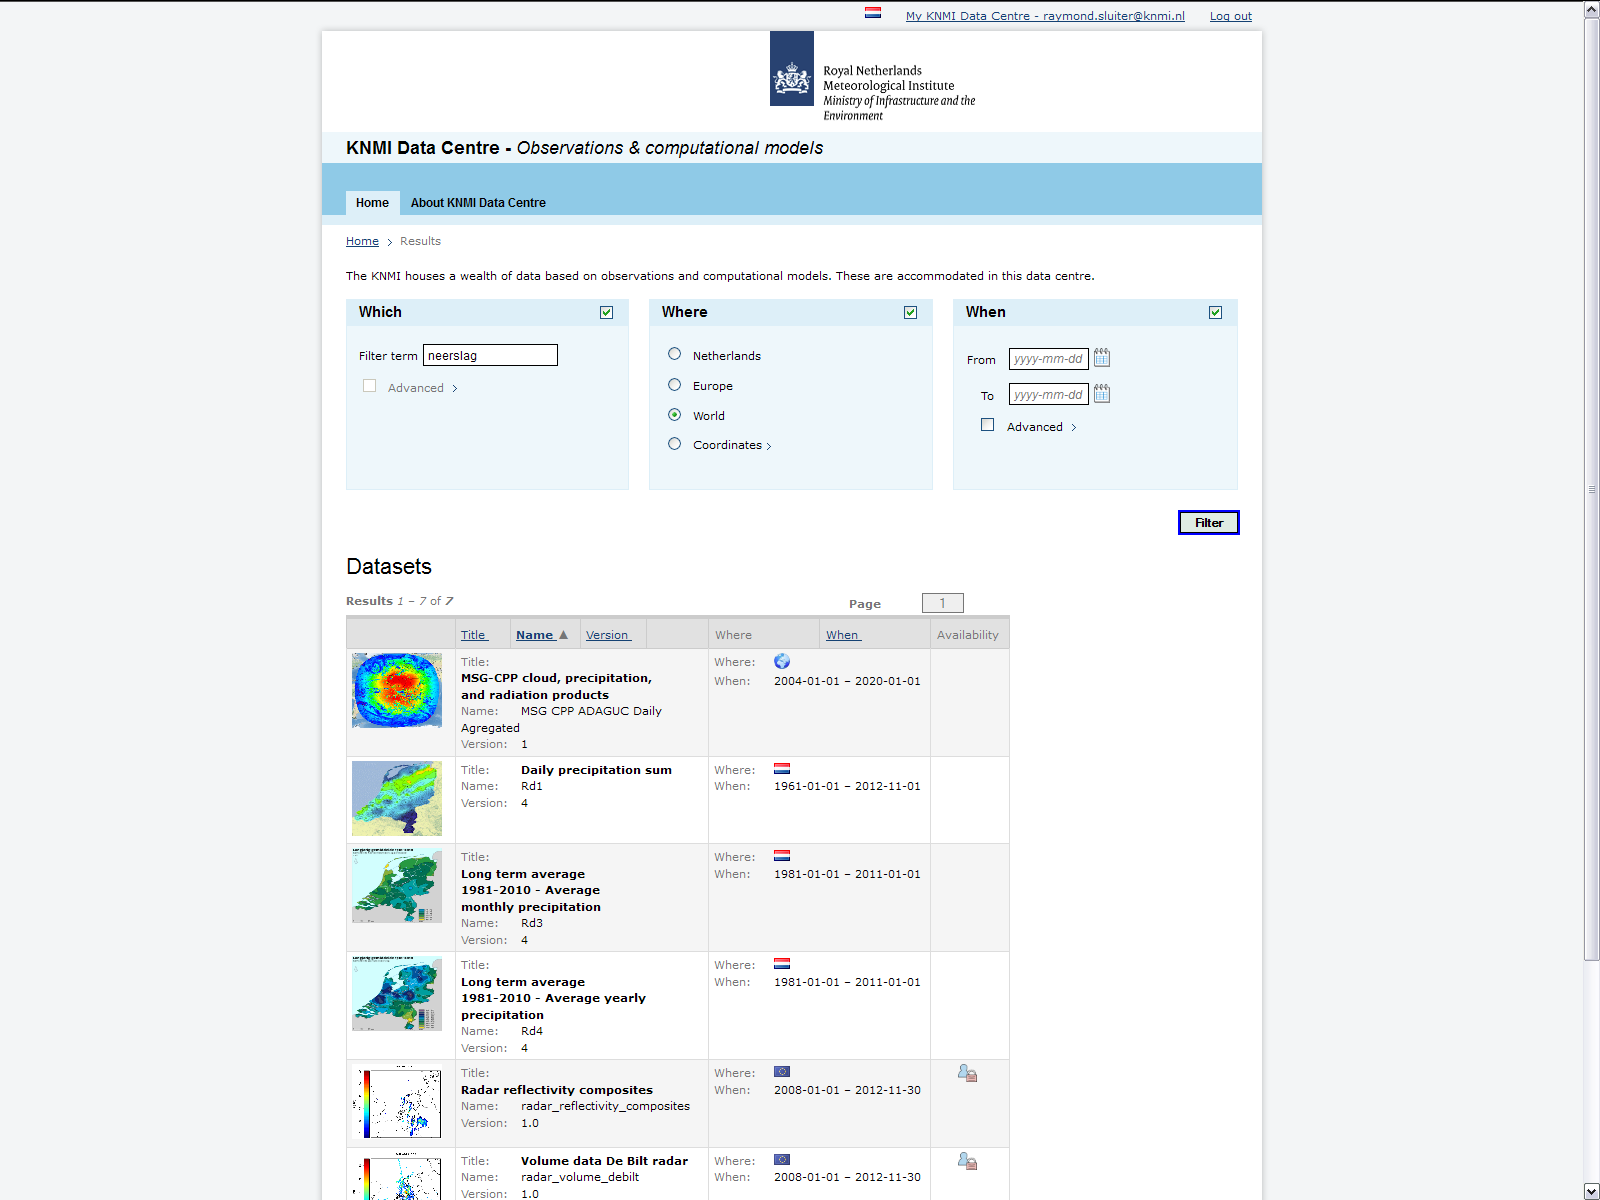Click Volume data De Bilt radar title

point(604,1161)
